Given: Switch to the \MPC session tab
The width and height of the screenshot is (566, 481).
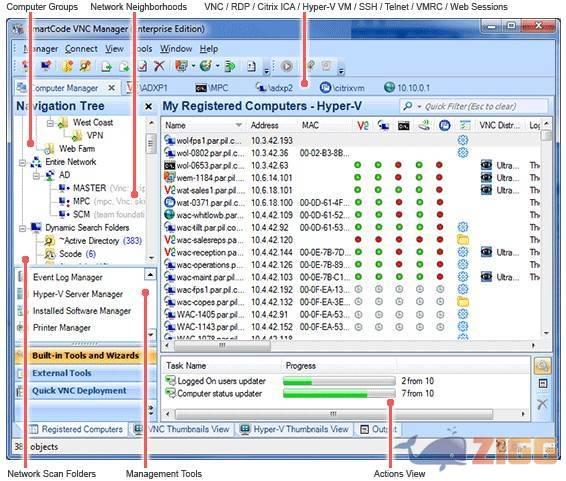Looking at the screenshot, I should [212, 88].
